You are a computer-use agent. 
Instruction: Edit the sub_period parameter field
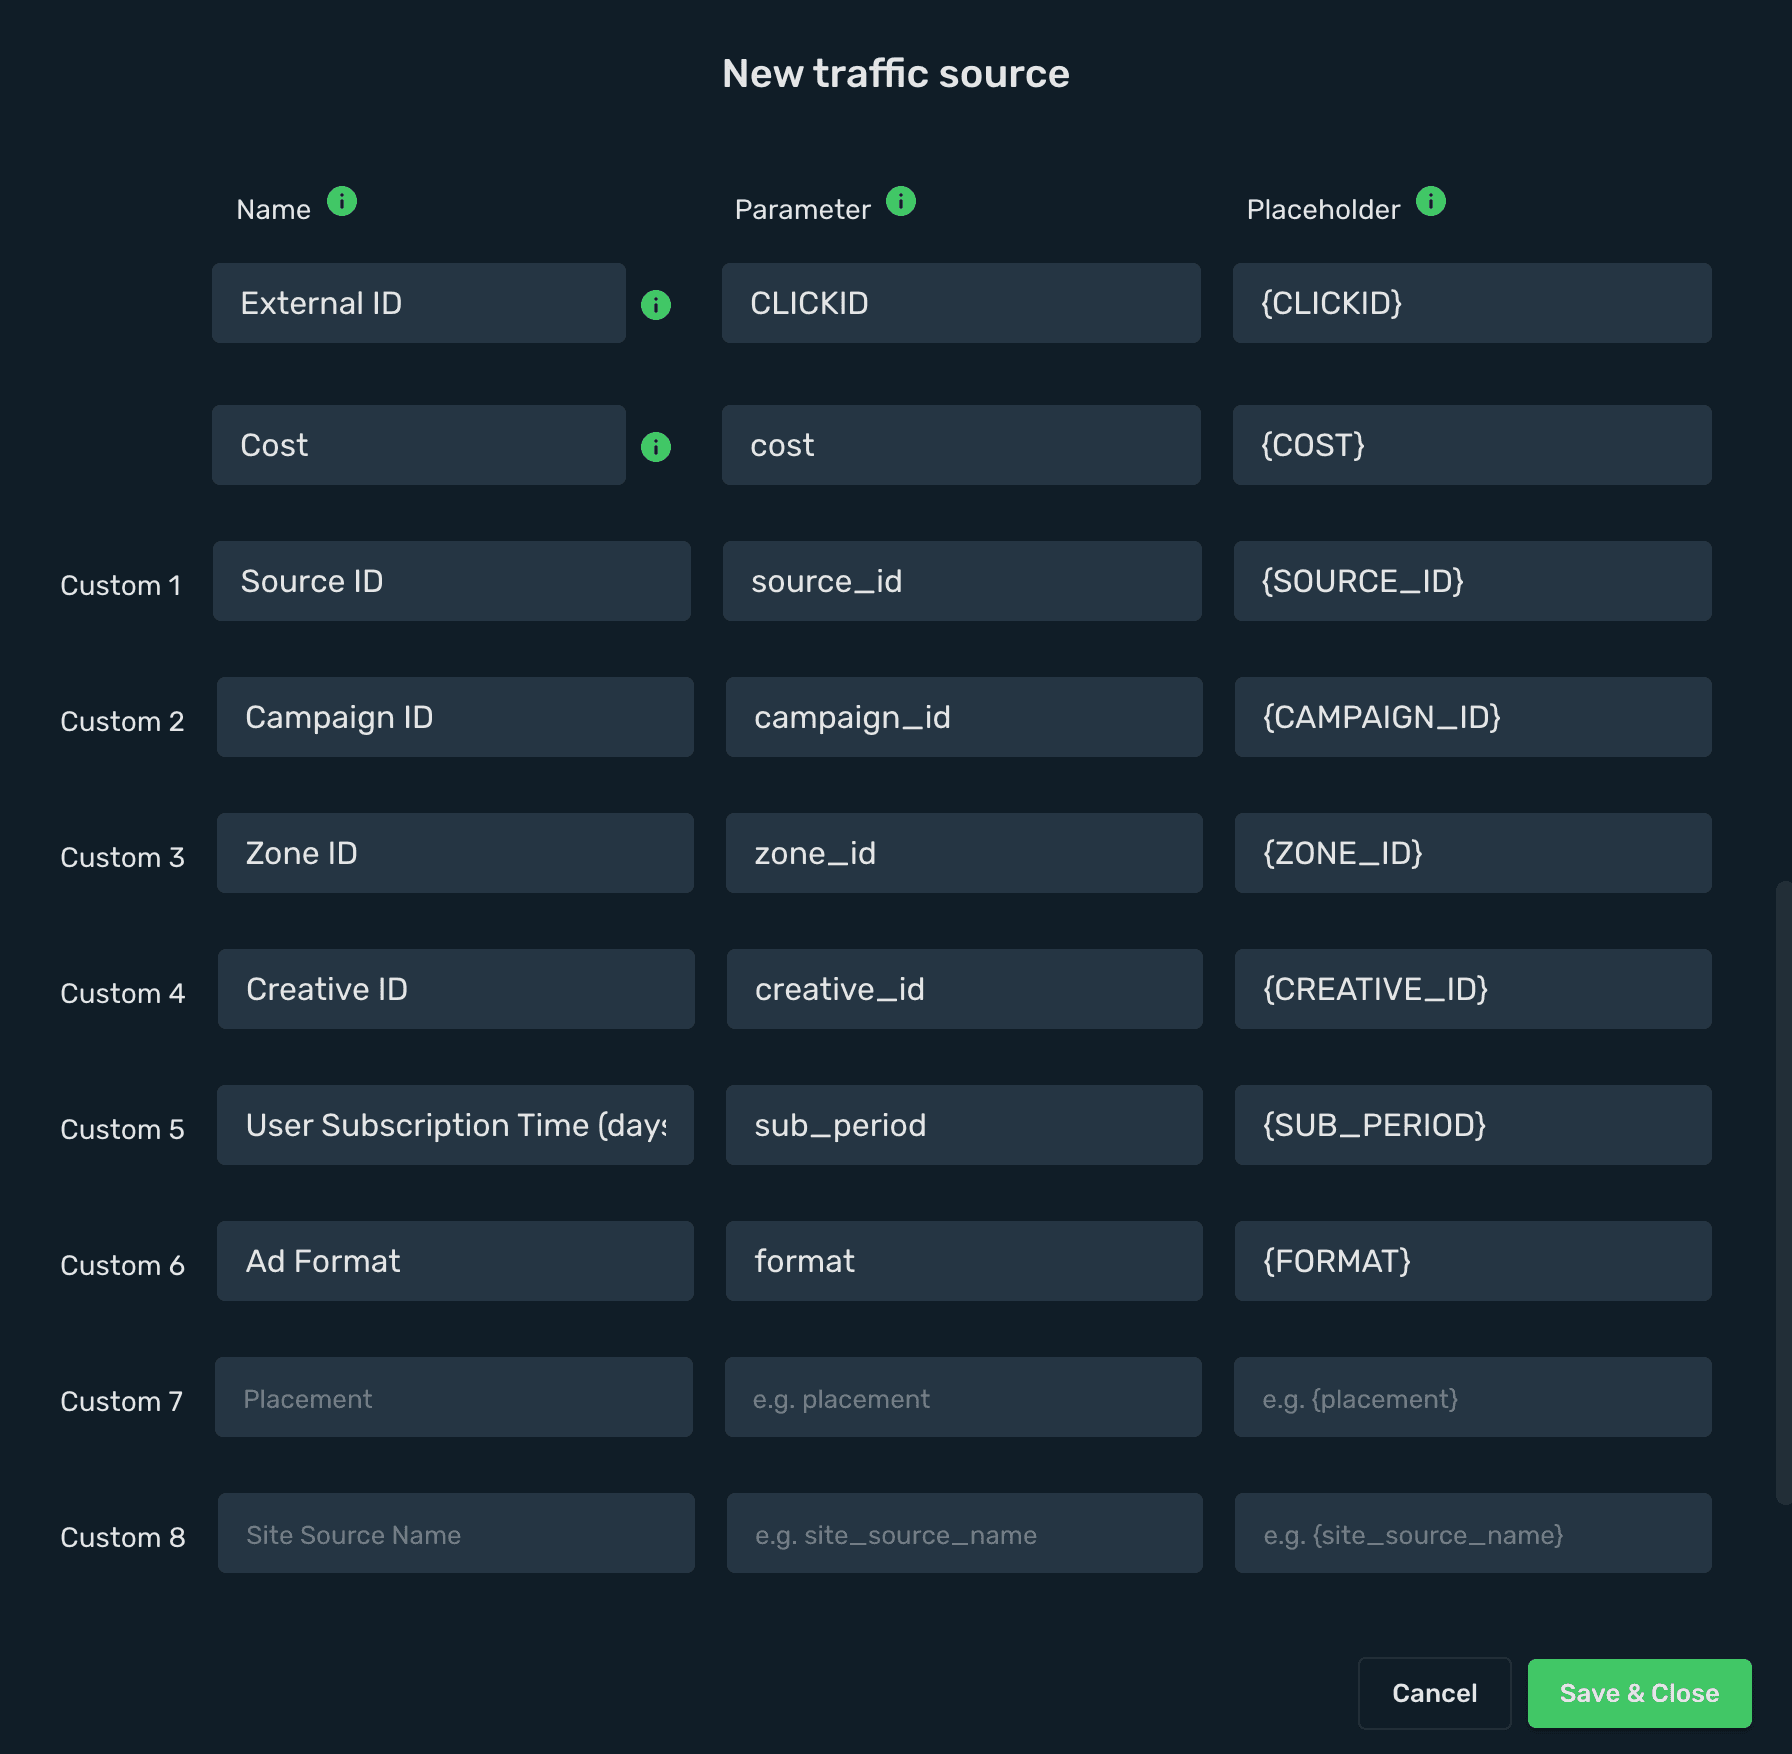tap(964, 1125)
